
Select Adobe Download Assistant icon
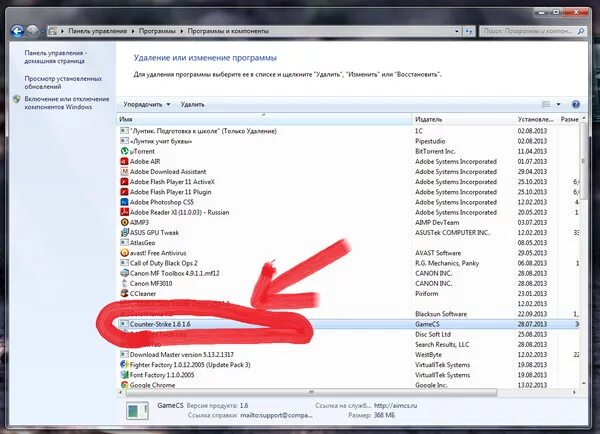(x=124, y=171)
